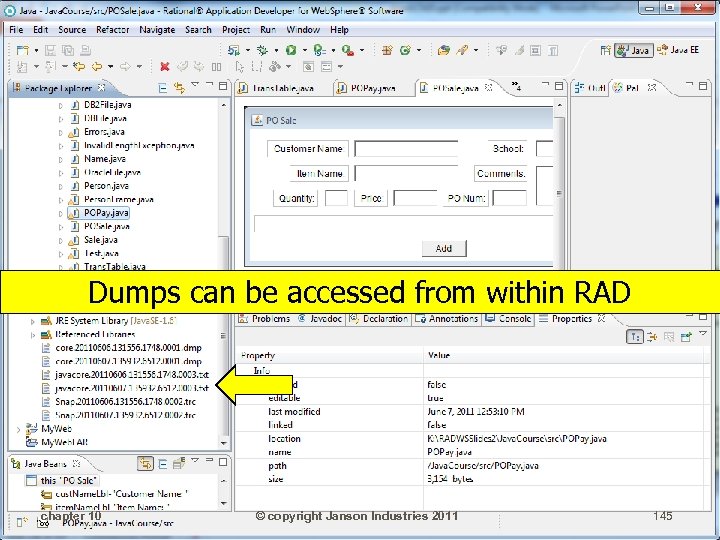Click the Search flashlight toolbar icon
Image resolution: width=720 pixels, height=540 pixels.
tap(462, 50)
